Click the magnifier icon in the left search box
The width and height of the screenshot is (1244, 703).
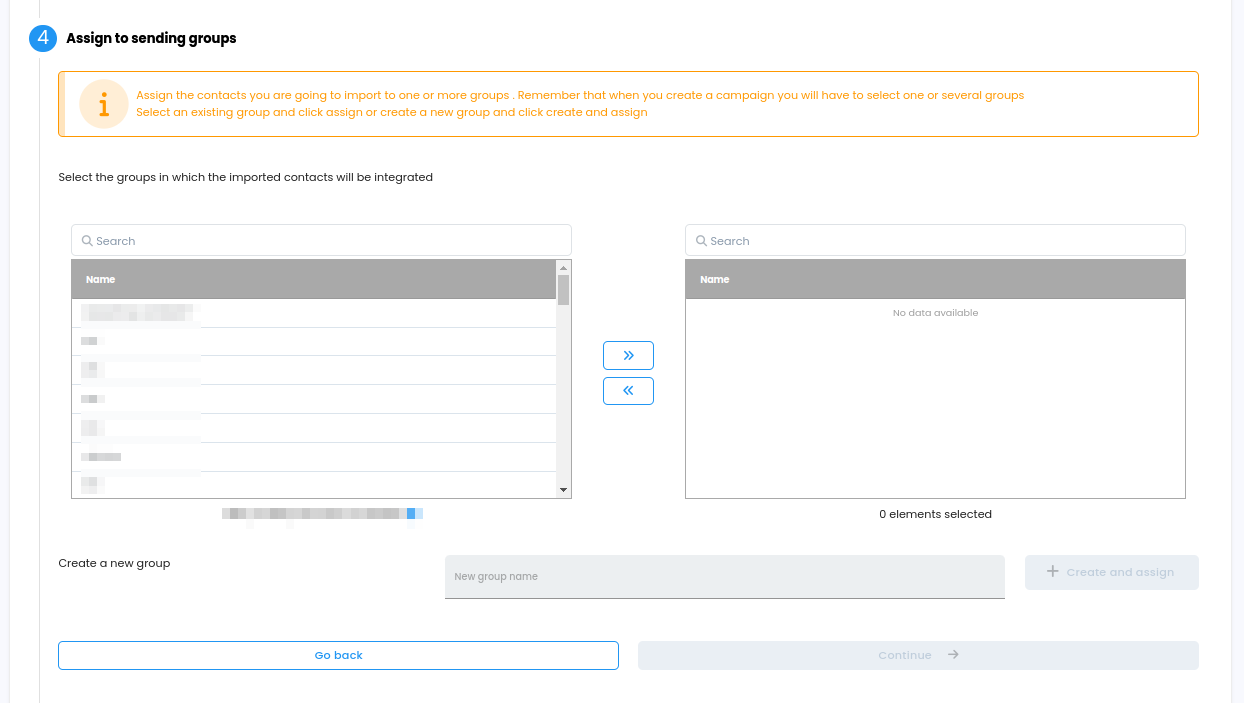coord(87,241)
